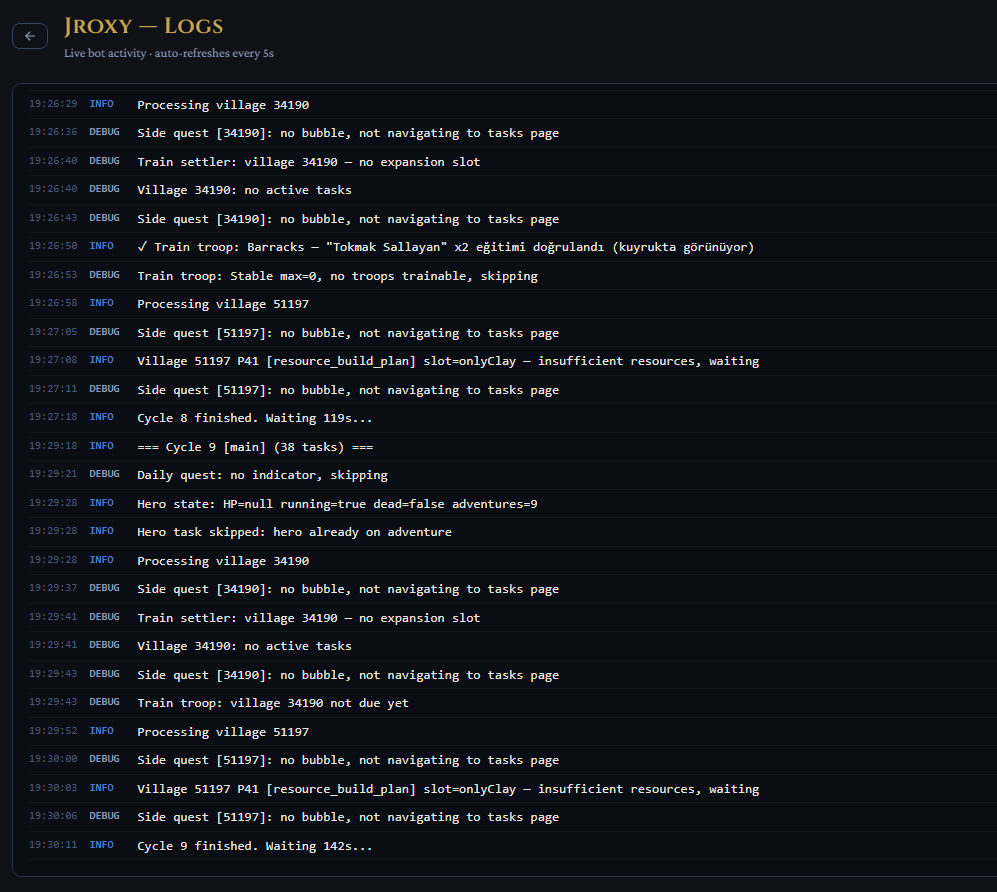Click the DEBUG label at 19:26:53

(104, 275)
